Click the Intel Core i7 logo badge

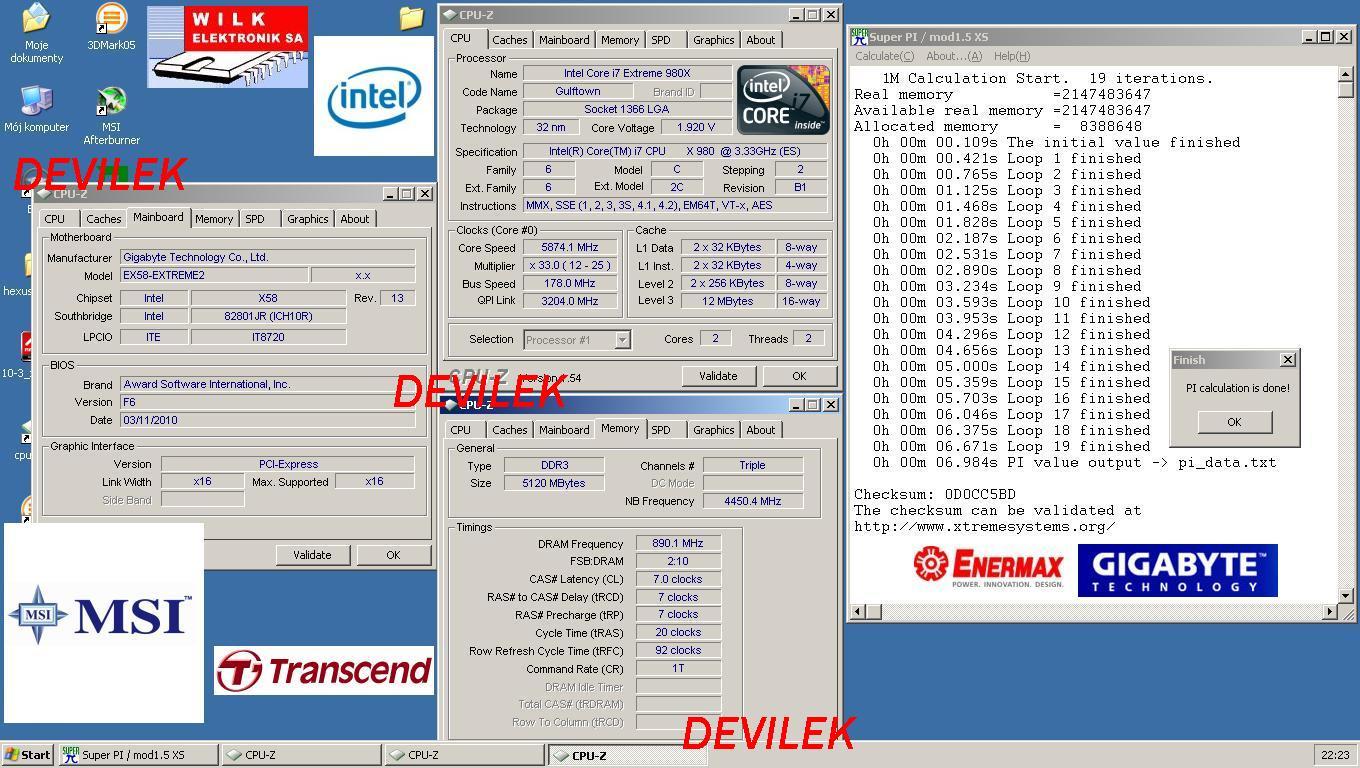[783, 100]
